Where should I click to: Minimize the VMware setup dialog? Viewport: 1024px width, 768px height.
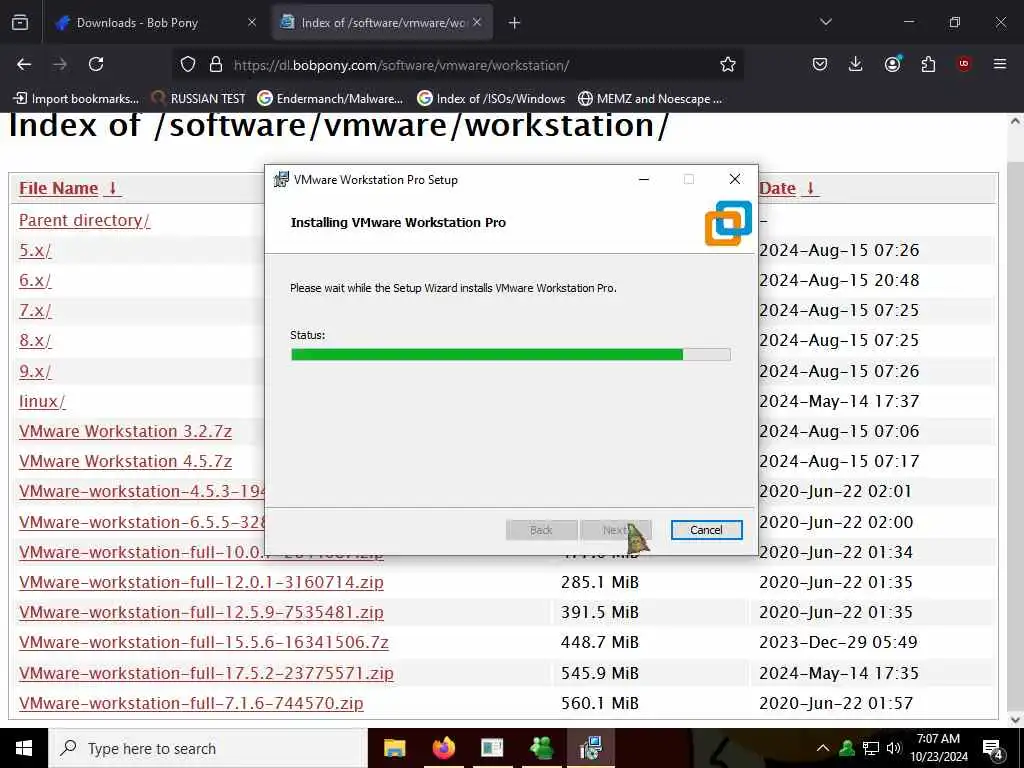644,179
